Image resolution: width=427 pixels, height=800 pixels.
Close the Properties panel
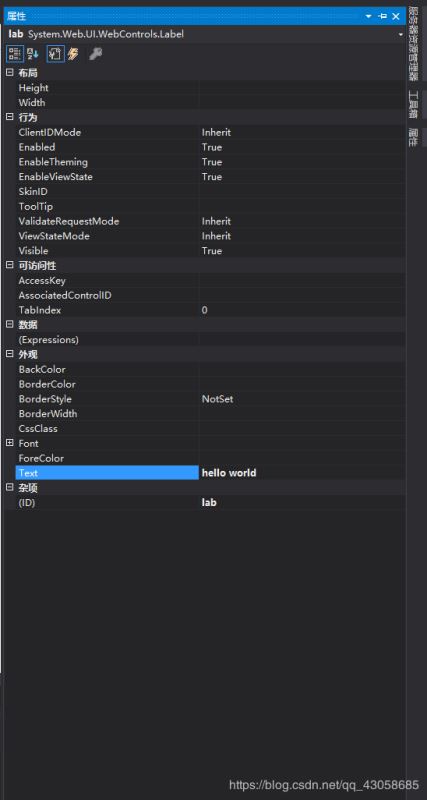click(396, 17)
